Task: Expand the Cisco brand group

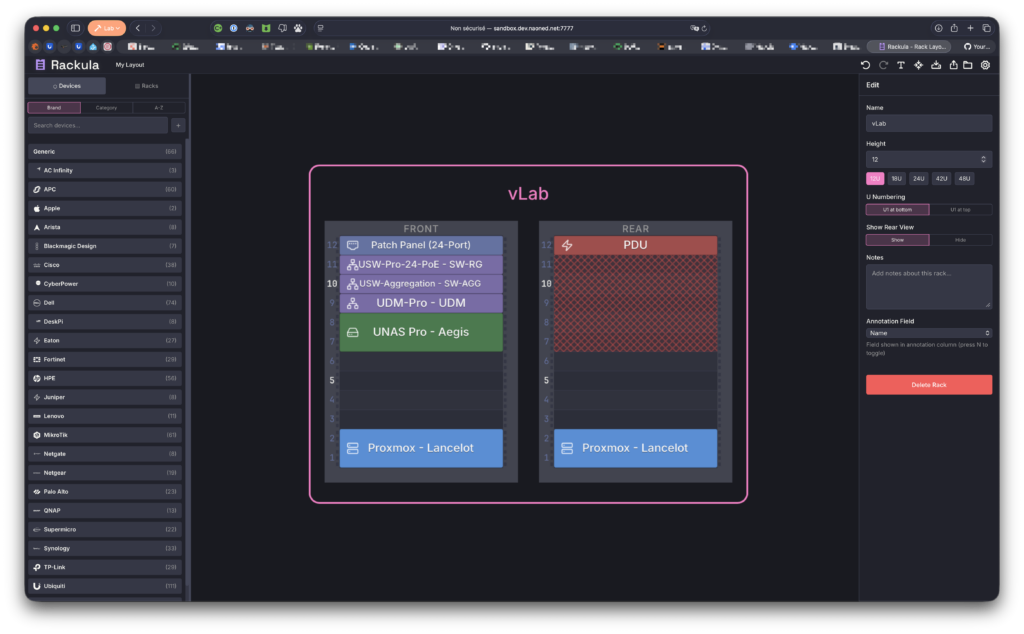Action: click(x=104, y=265)
